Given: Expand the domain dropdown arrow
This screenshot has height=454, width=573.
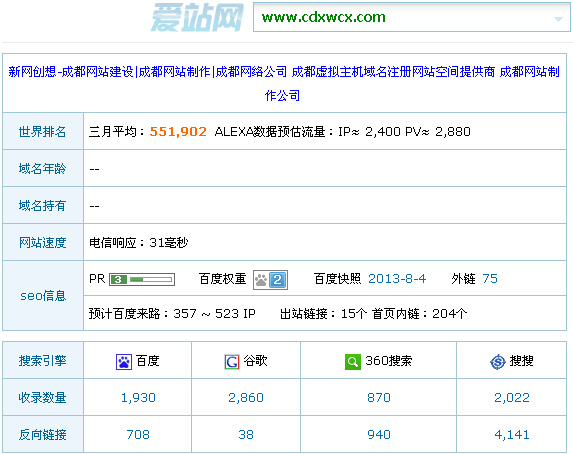Looking at the screenshot, I should (x=558, y=19).
